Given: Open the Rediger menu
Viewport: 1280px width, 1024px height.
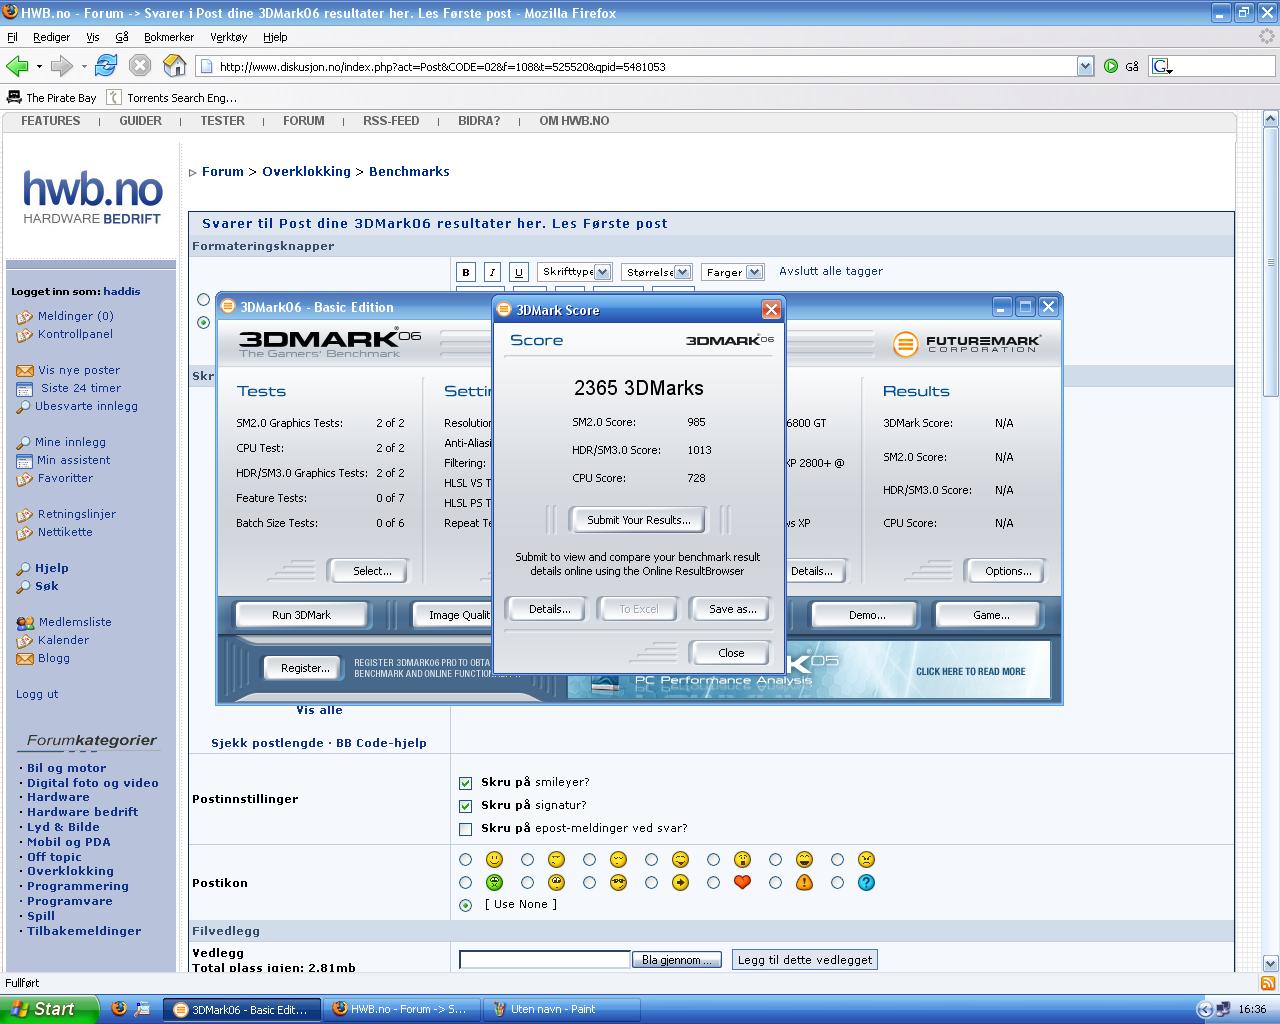Looking at the screenshot, I should point(51,37).
